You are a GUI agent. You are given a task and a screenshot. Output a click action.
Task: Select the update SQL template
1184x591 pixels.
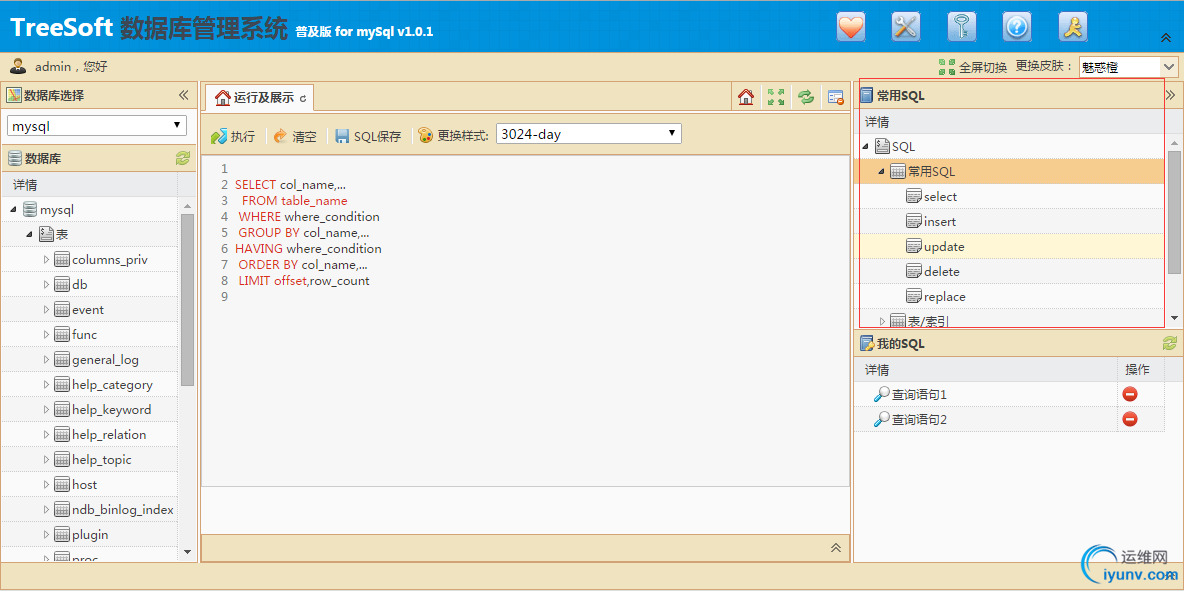(x=944, y=246)
